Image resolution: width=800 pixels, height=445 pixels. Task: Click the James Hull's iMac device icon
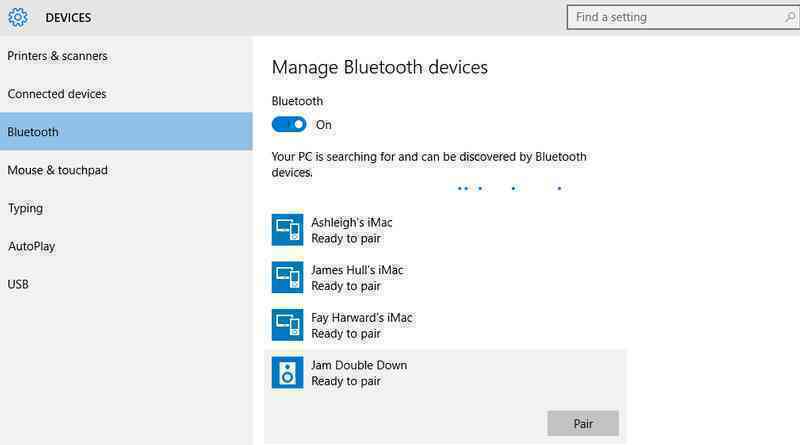[x=287, y=277]
